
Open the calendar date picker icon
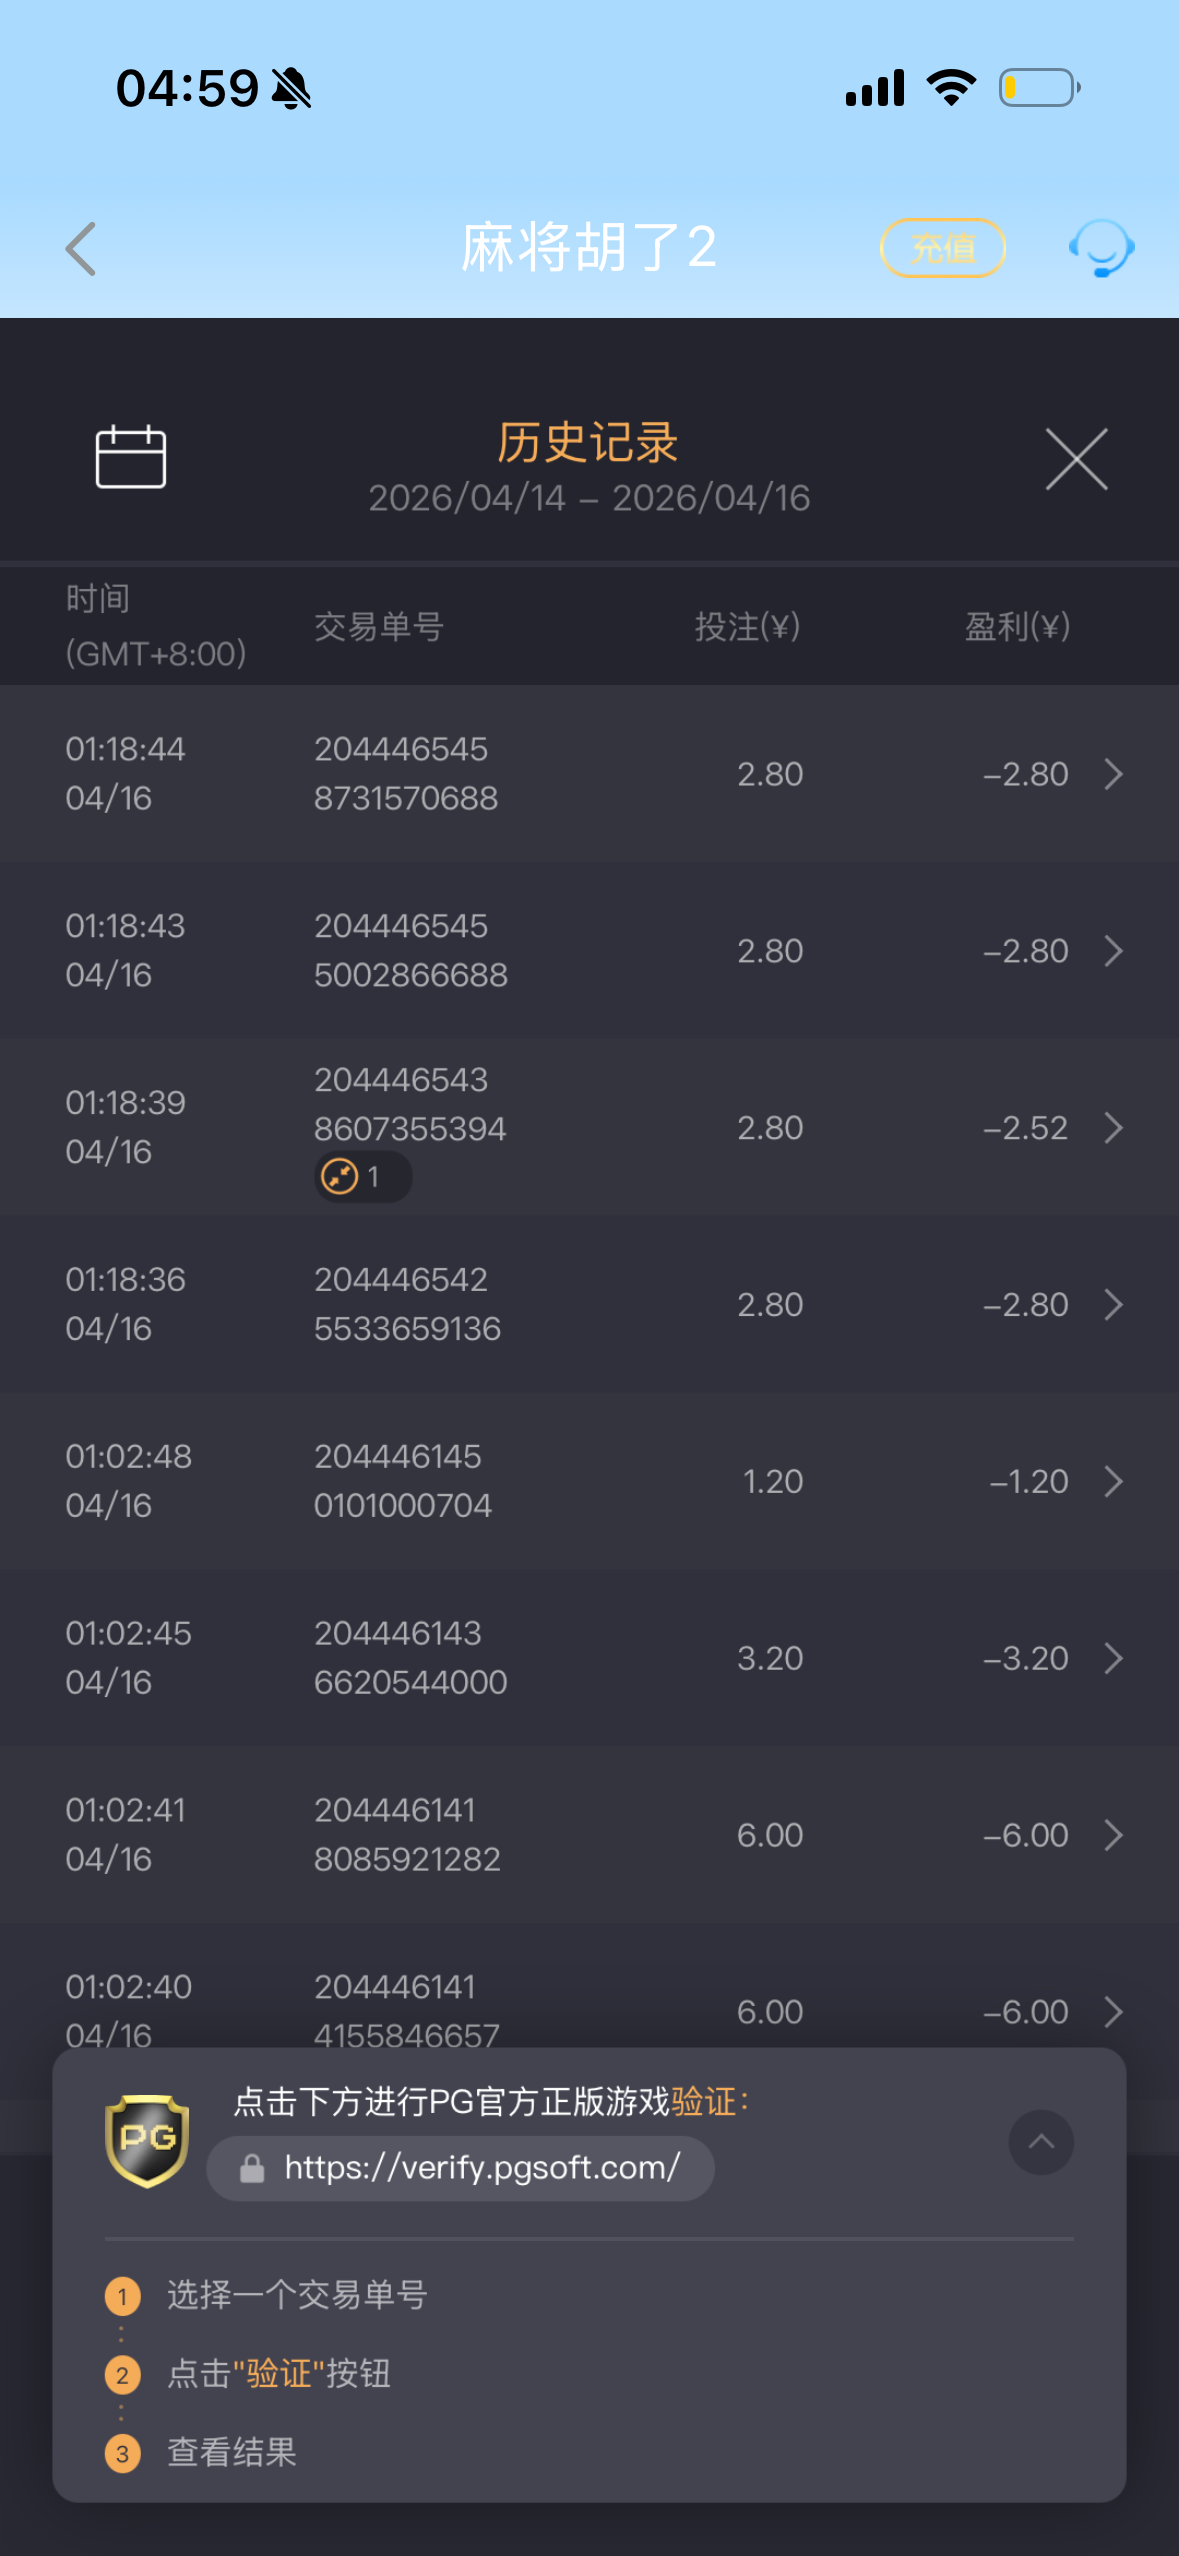(130, 458)
